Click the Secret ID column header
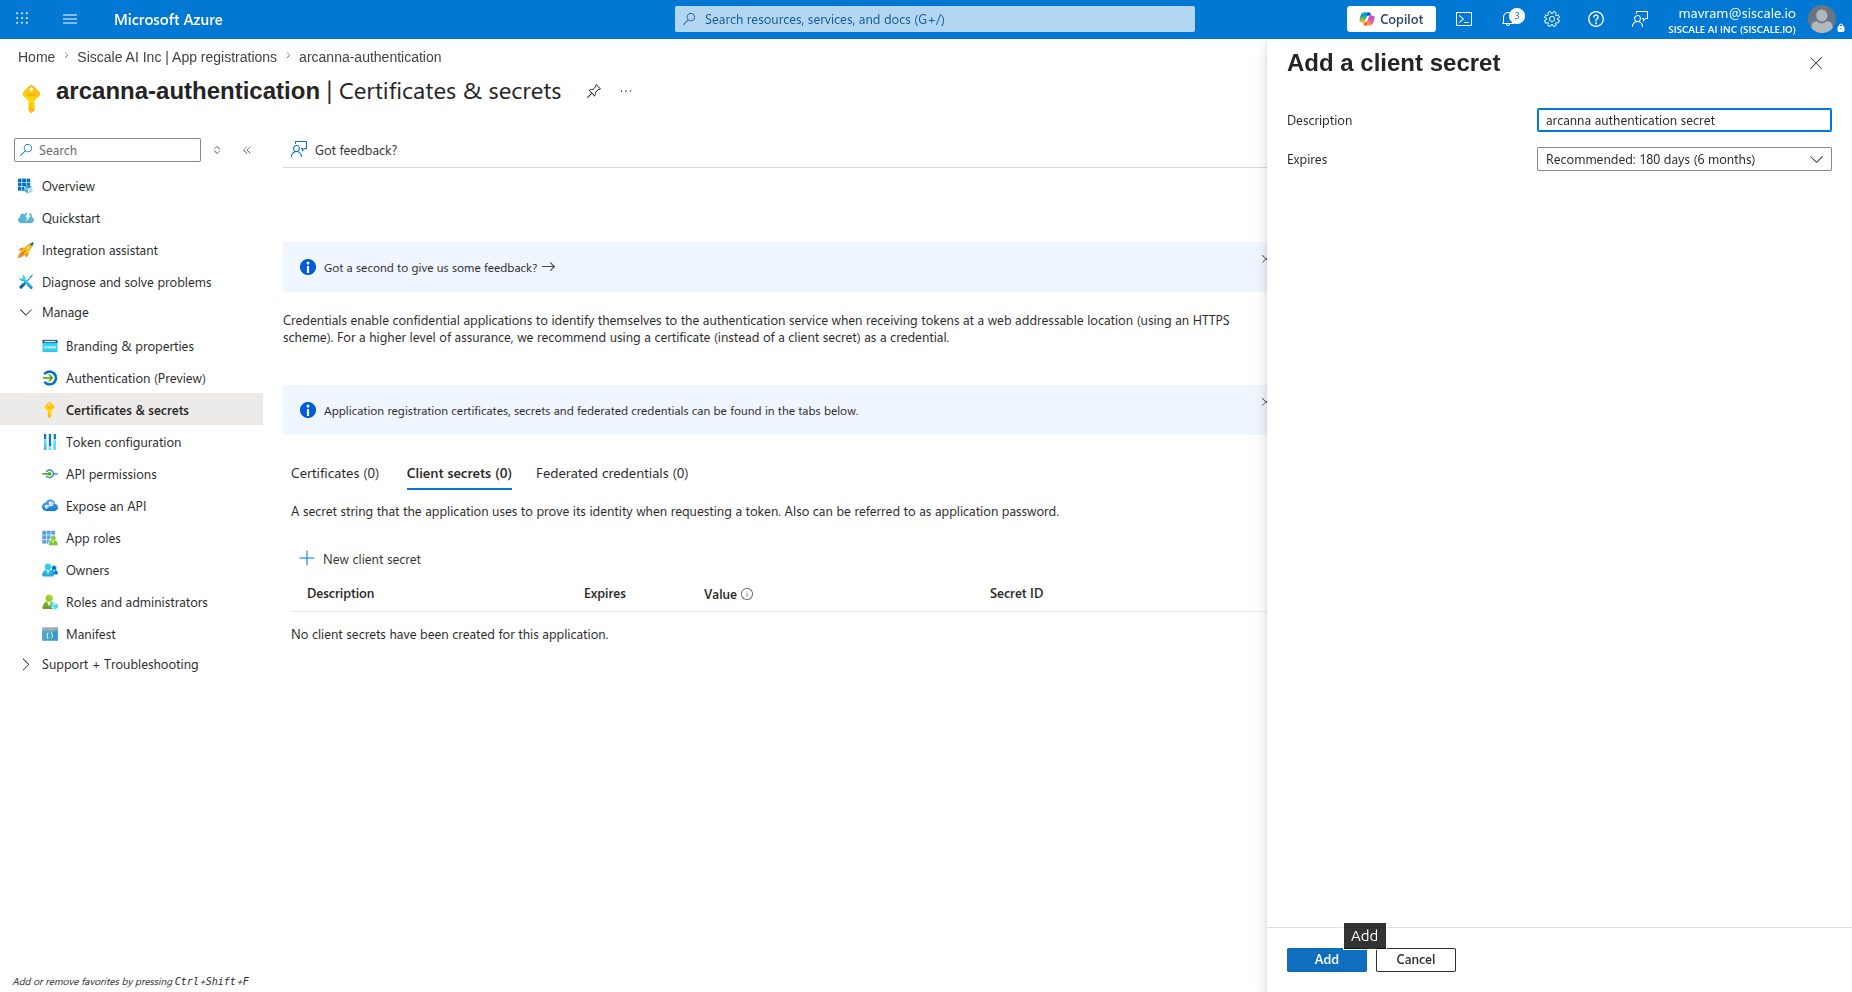This screenshot has height=992, width=1852. coord(1016,593)
